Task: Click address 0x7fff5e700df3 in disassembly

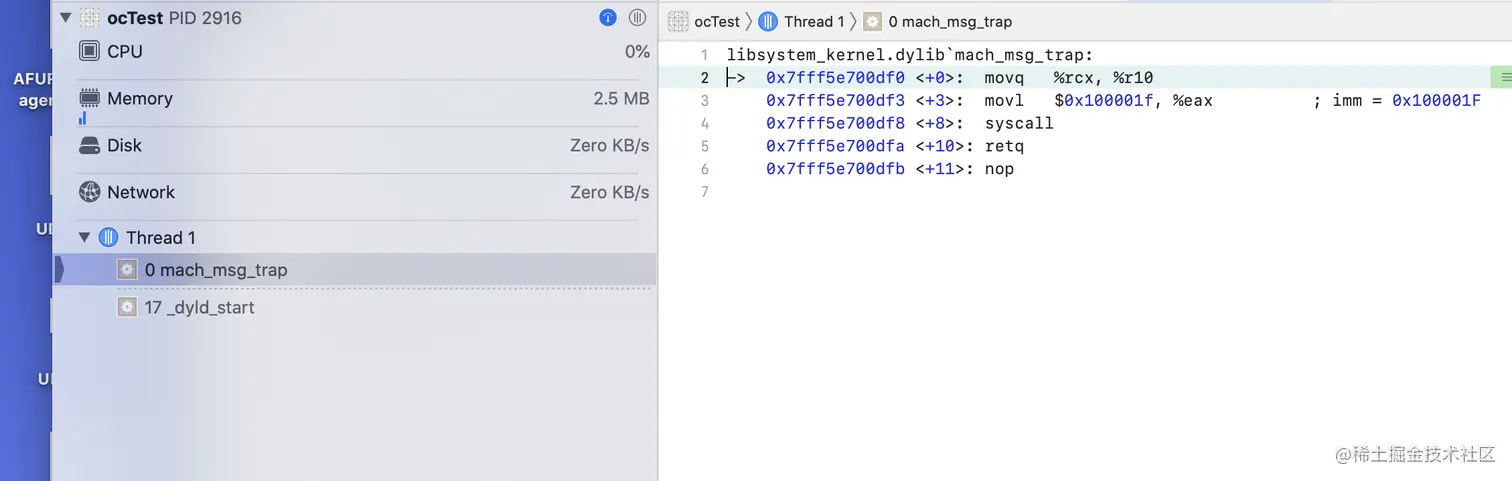Action: (836, 101)
